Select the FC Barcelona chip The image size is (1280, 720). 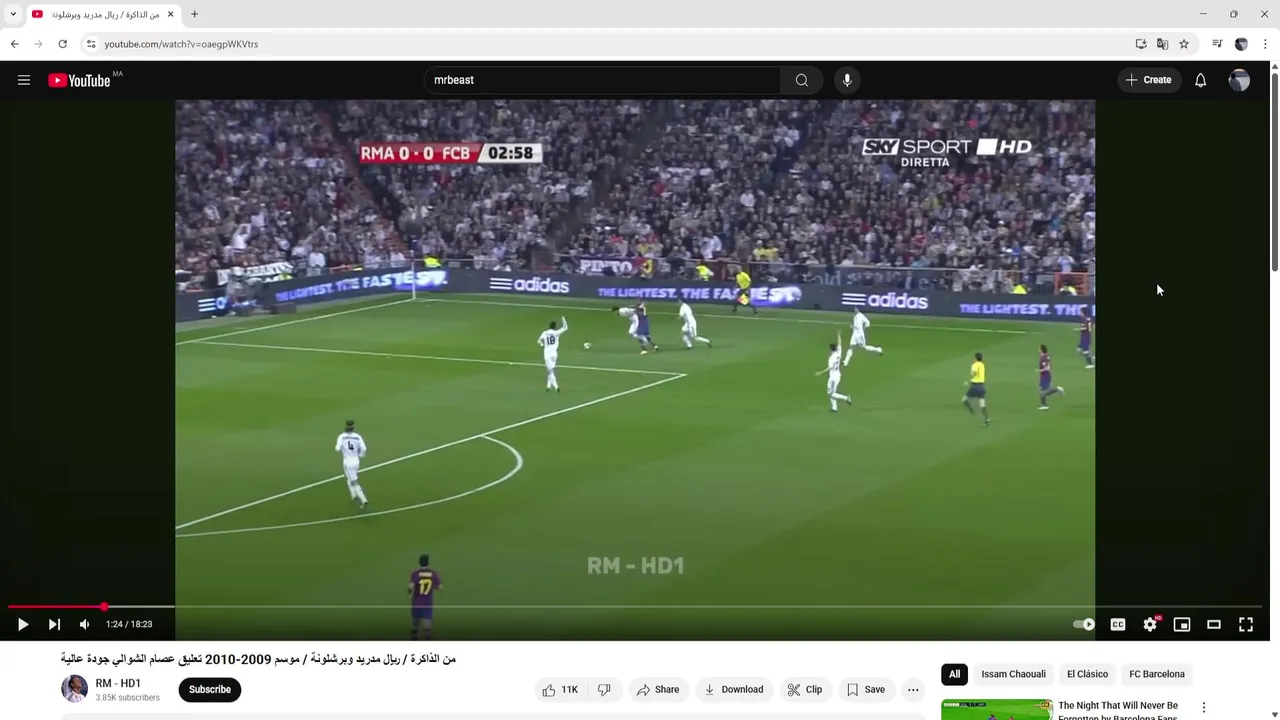[x=1157, y=674]
